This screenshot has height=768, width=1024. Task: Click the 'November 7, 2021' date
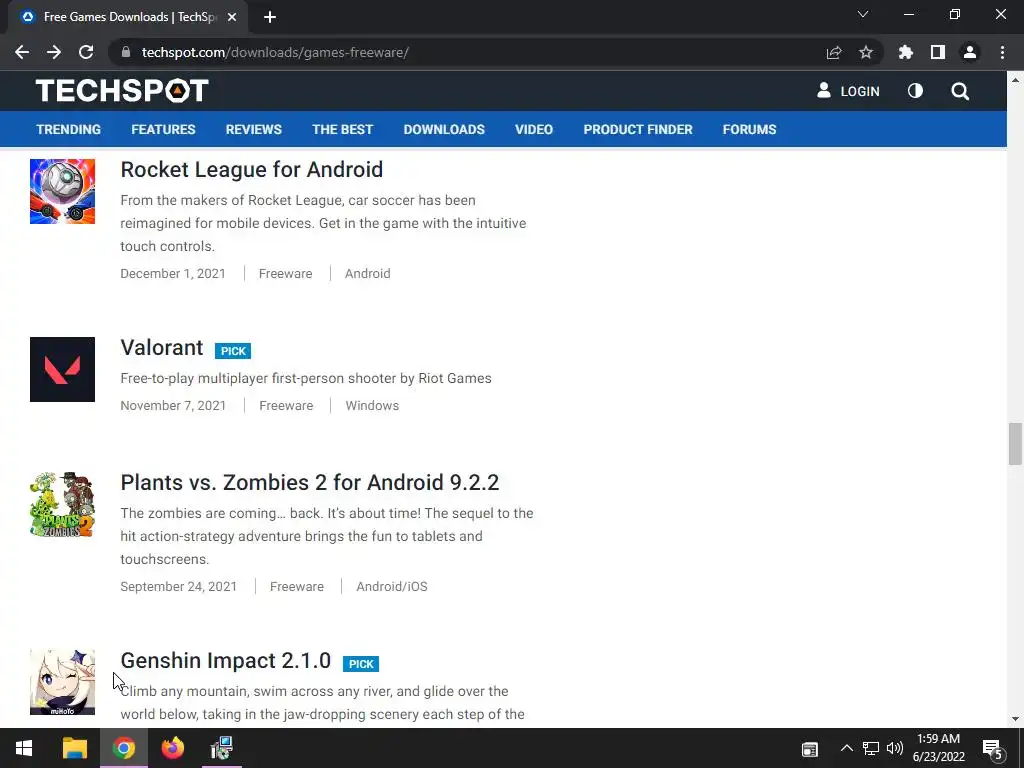(x=173, y=406)
